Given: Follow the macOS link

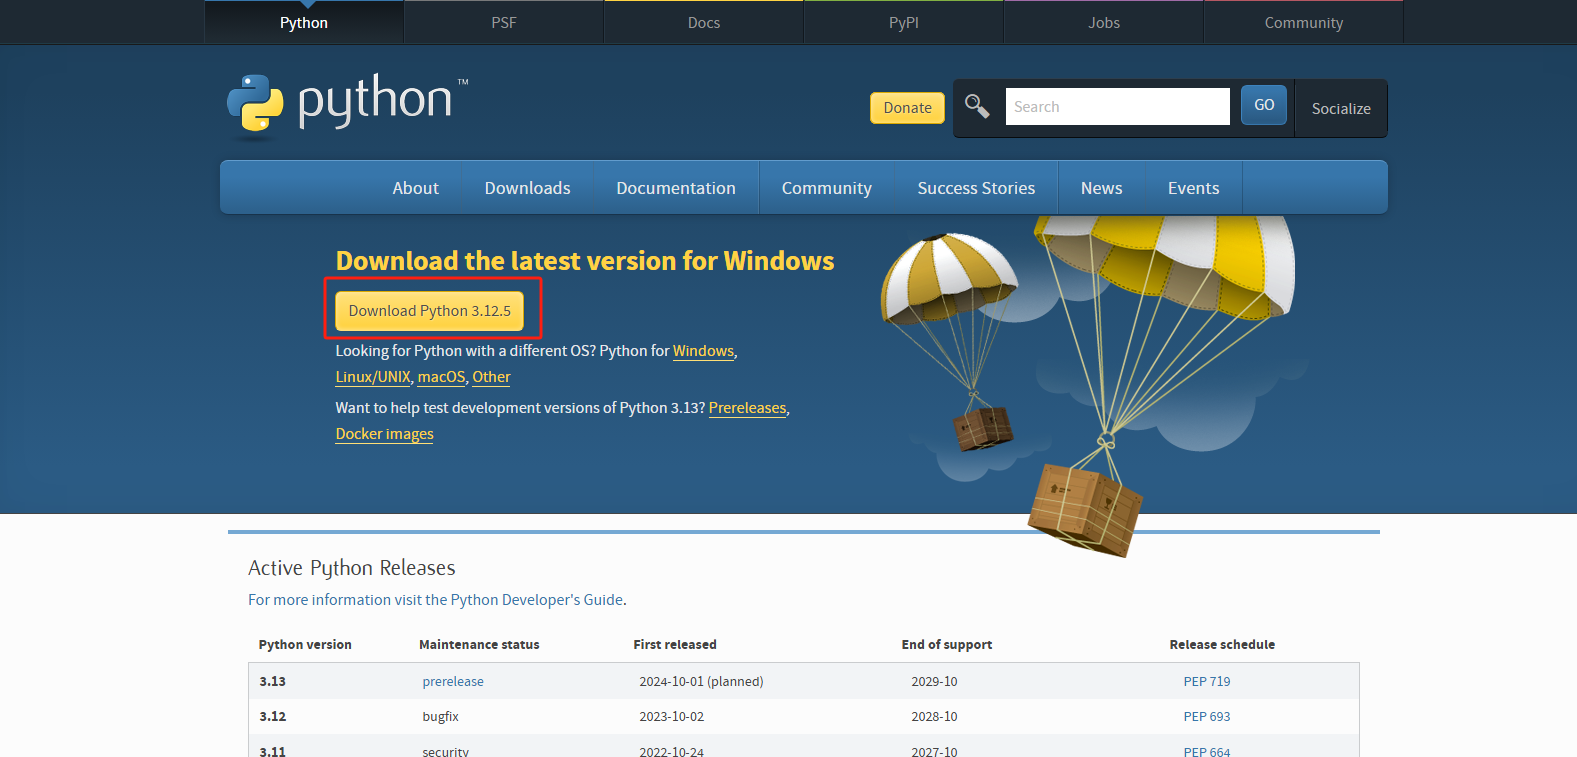Looking at the screenshot, I should pos(441,377).
